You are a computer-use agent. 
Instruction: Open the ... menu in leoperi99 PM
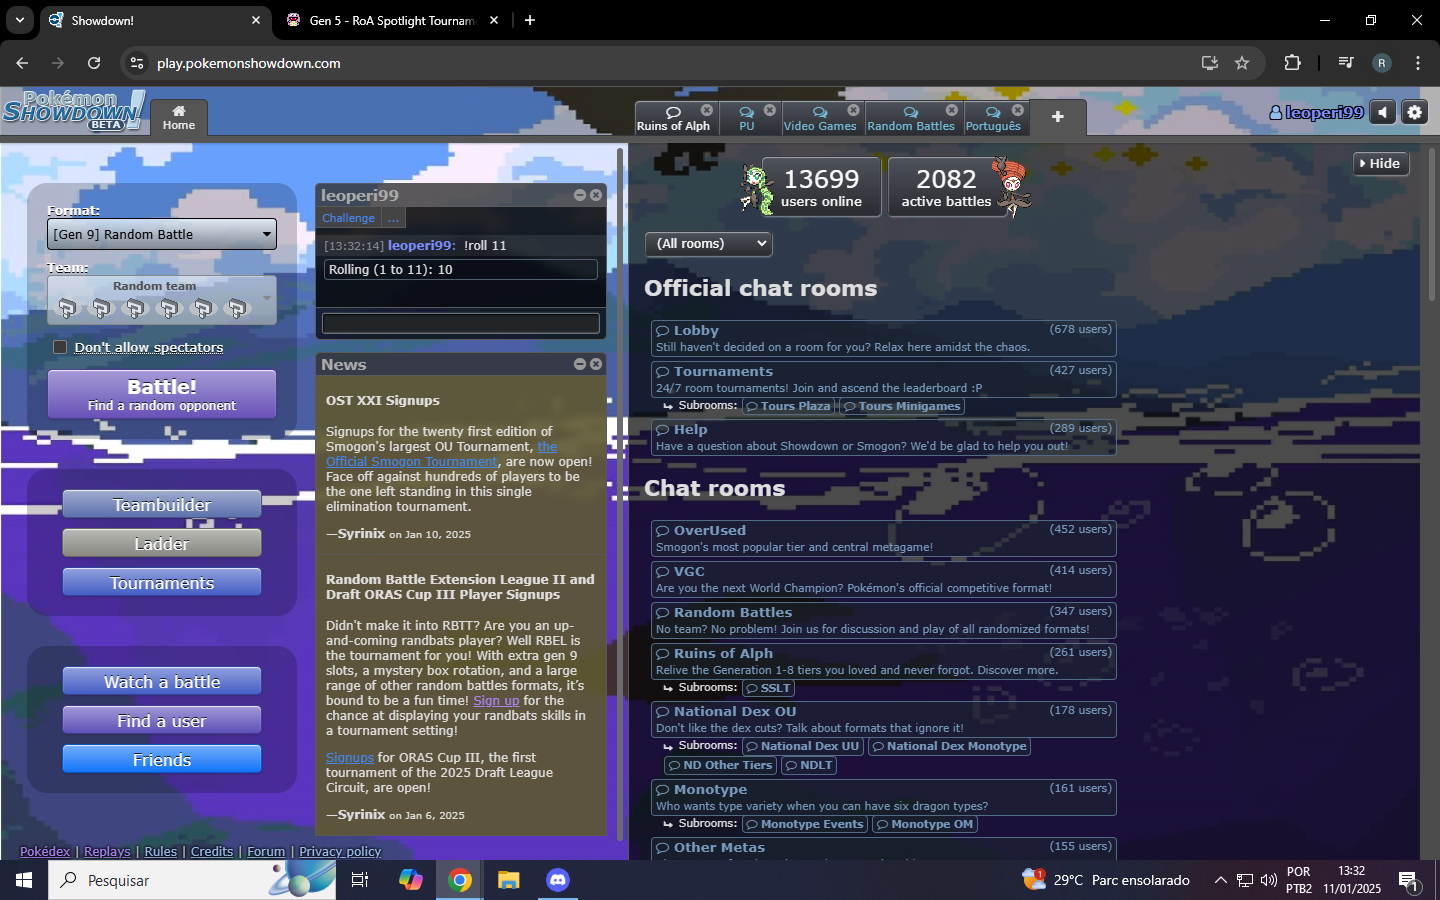pos(393,218)
